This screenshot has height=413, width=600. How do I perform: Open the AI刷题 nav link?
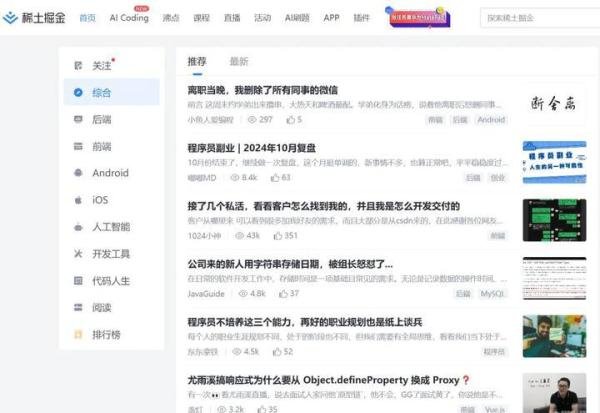click(297, 18)
